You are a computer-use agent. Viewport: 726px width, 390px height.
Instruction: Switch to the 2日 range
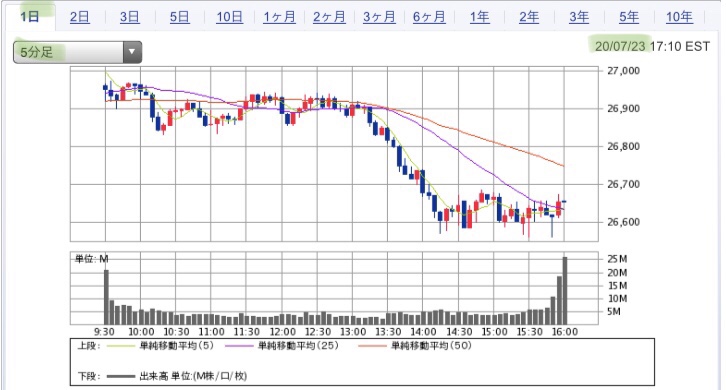[x=80, y=17]
